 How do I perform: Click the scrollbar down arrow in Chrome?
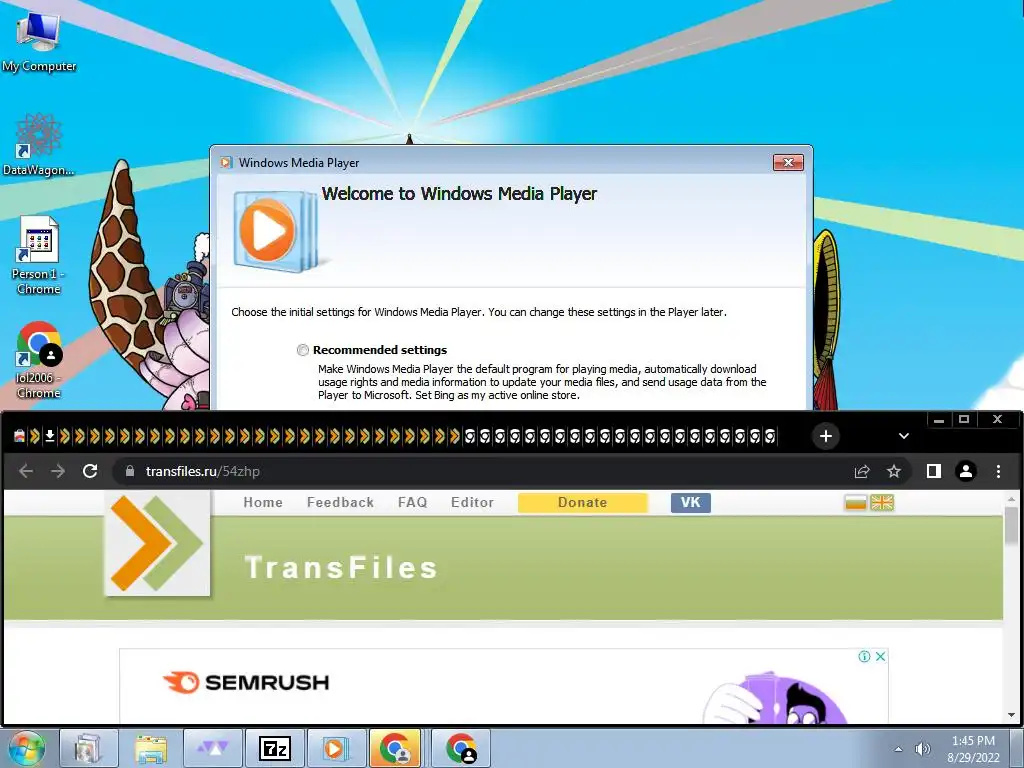1012,714
